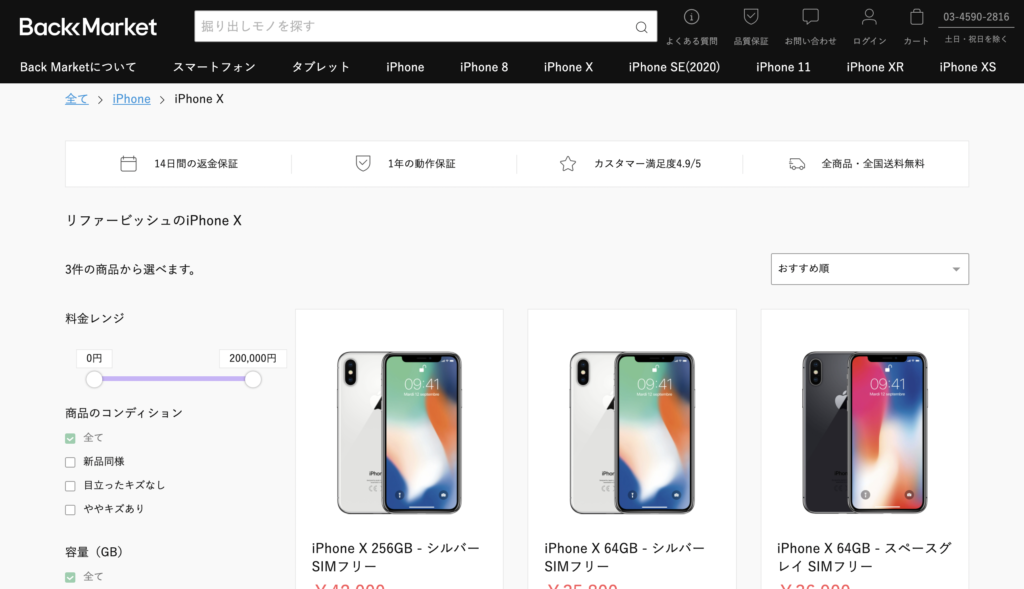Click the iPhone X 256GB silver product image
The image size is (1024, 589).
pos(399,432)
